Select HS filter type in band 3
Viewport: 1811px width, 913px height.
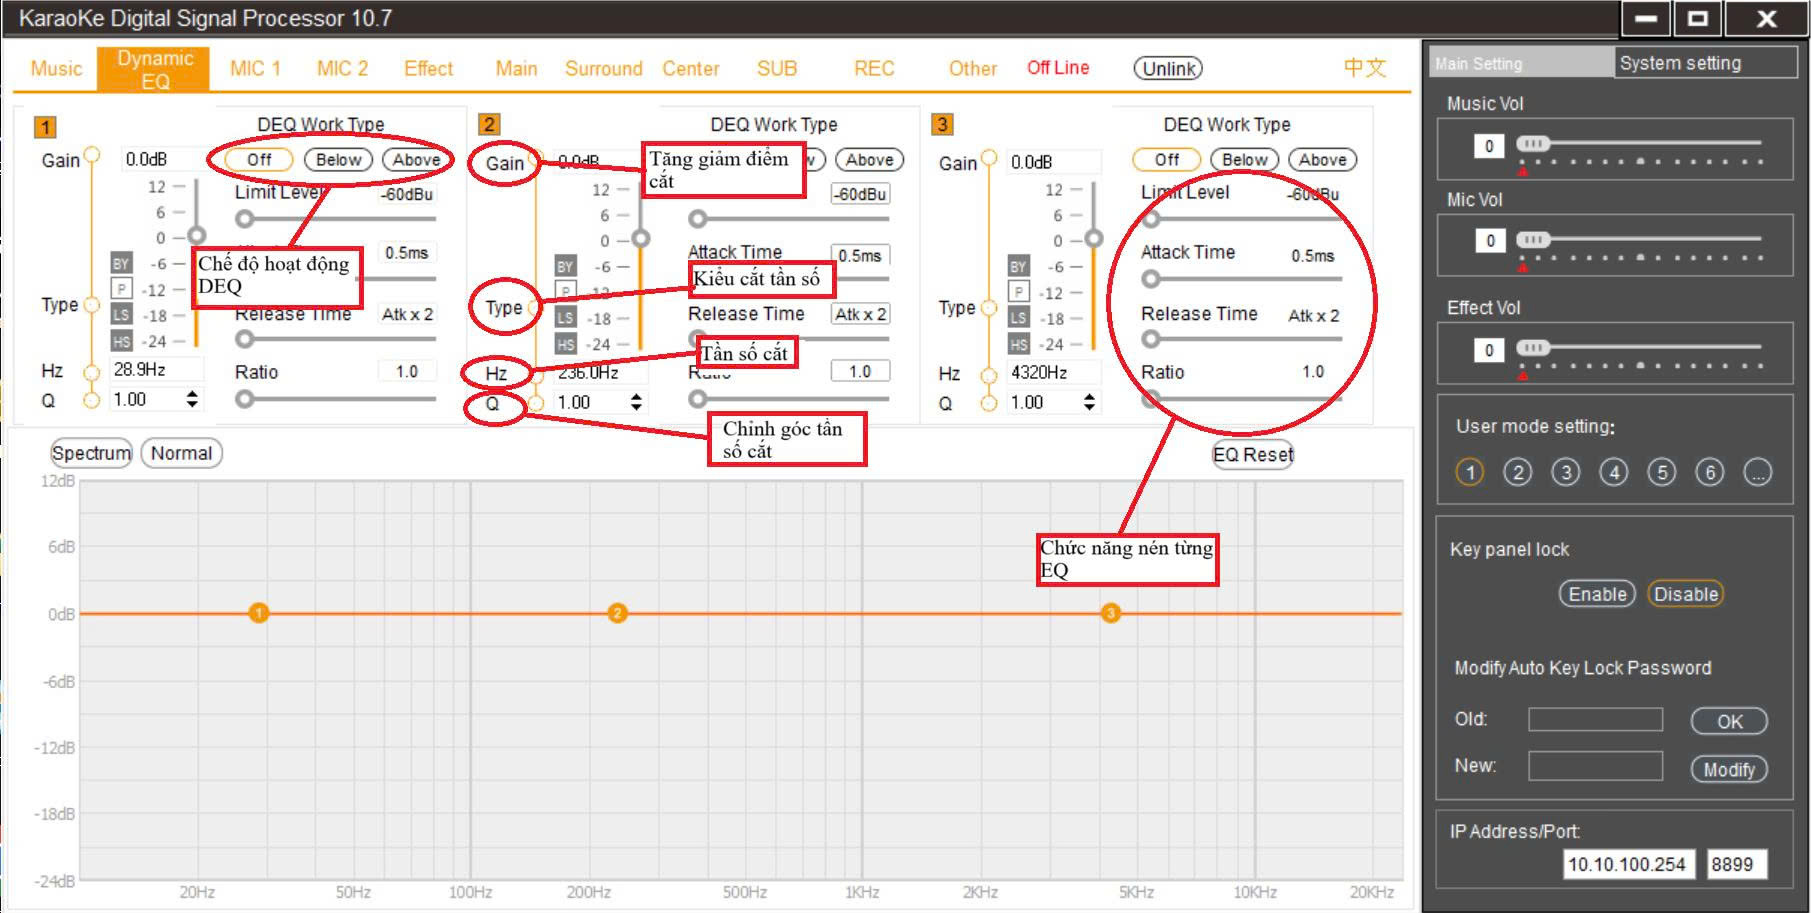pyautogui.click(x=1018, y=344)
